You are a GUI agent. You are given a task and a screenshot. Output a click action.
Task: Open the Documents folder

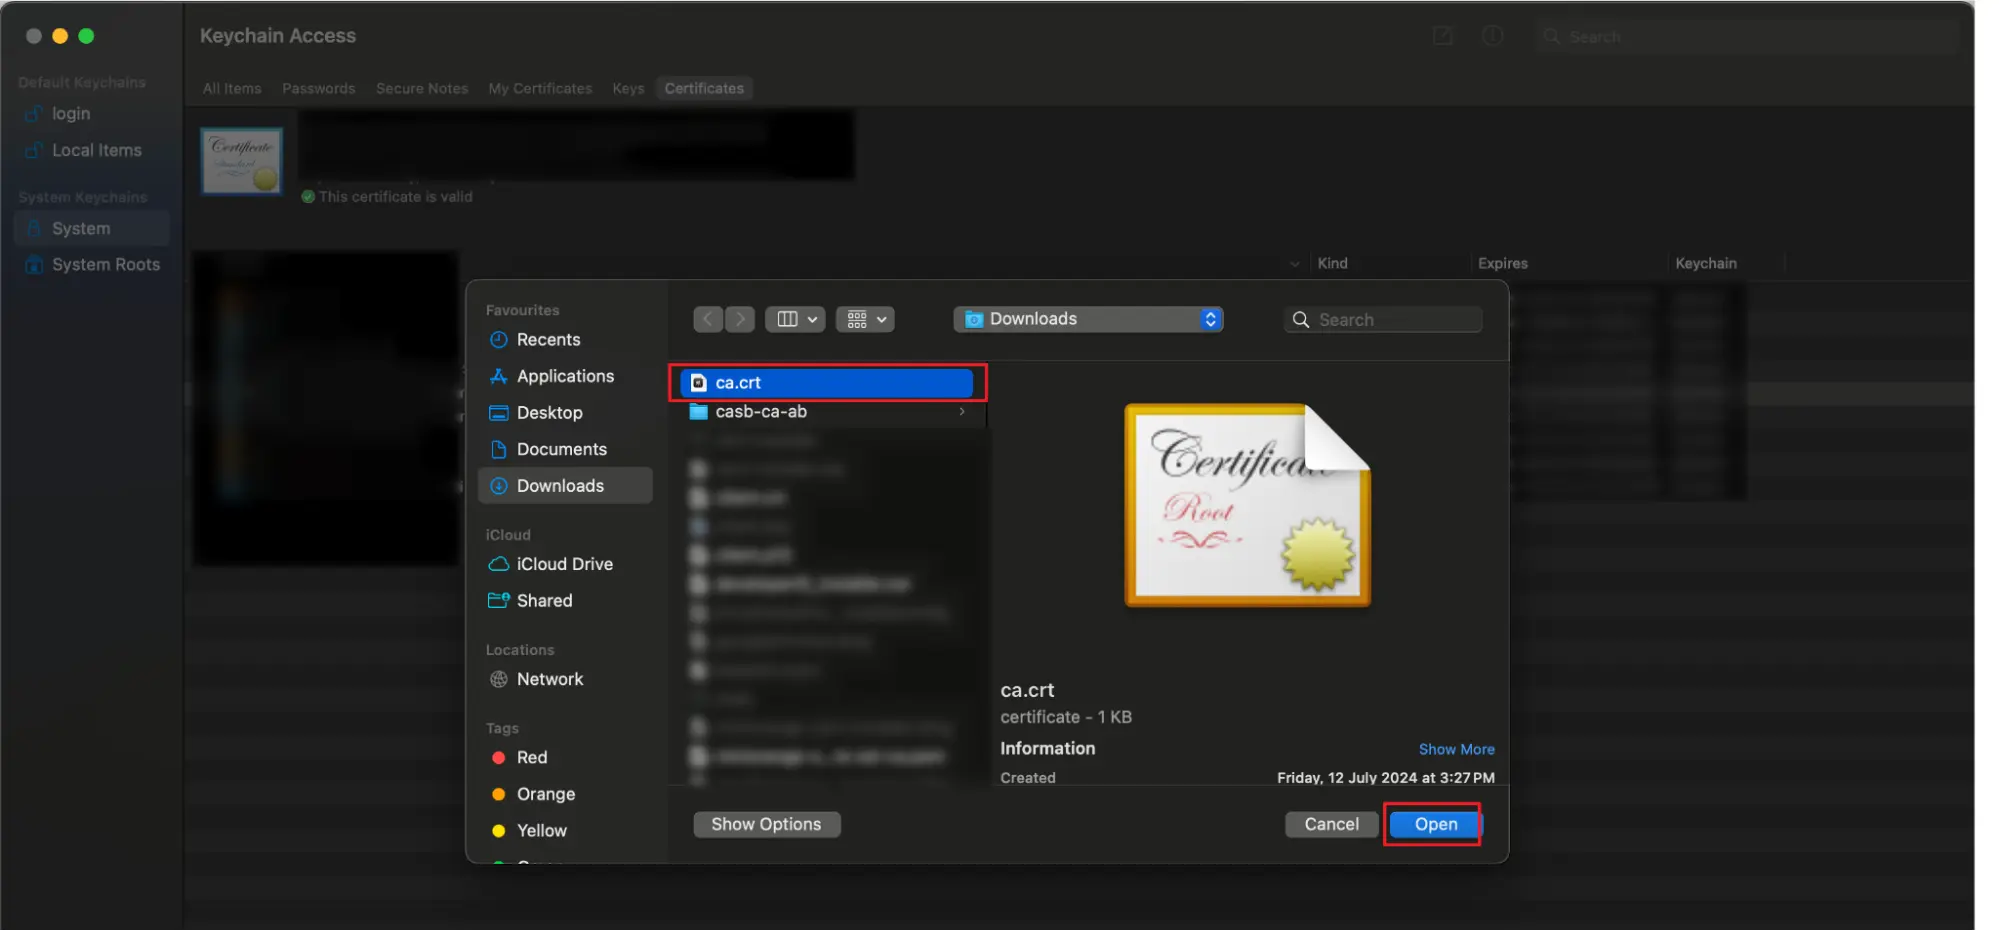562,449
